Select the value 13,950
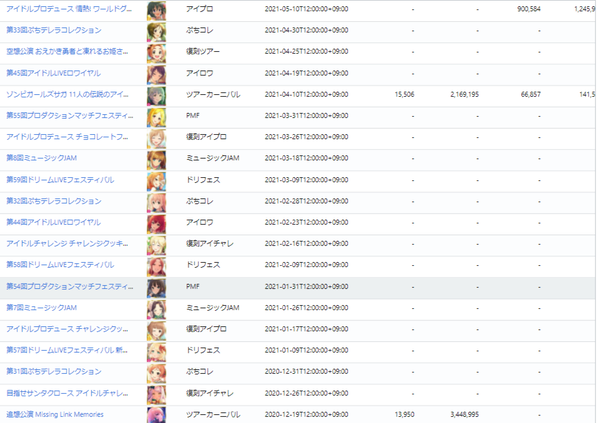 [404, 415]
